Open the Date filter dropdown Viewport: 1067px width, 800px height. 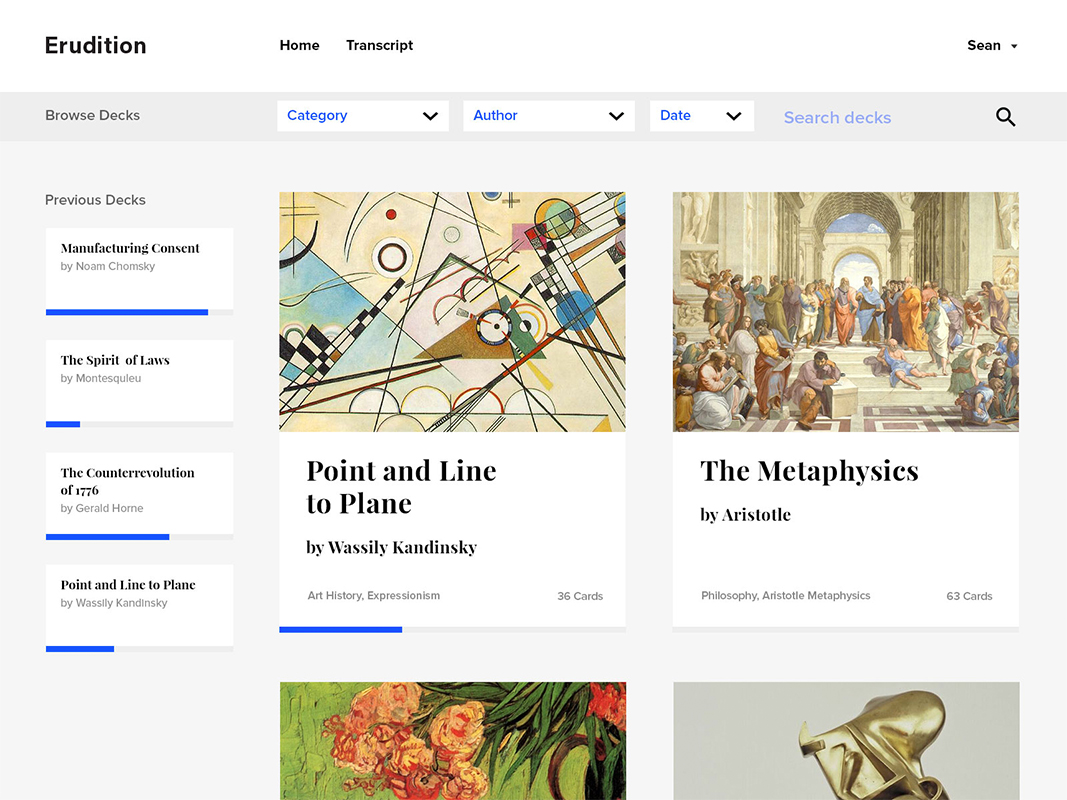click(702, 116)
